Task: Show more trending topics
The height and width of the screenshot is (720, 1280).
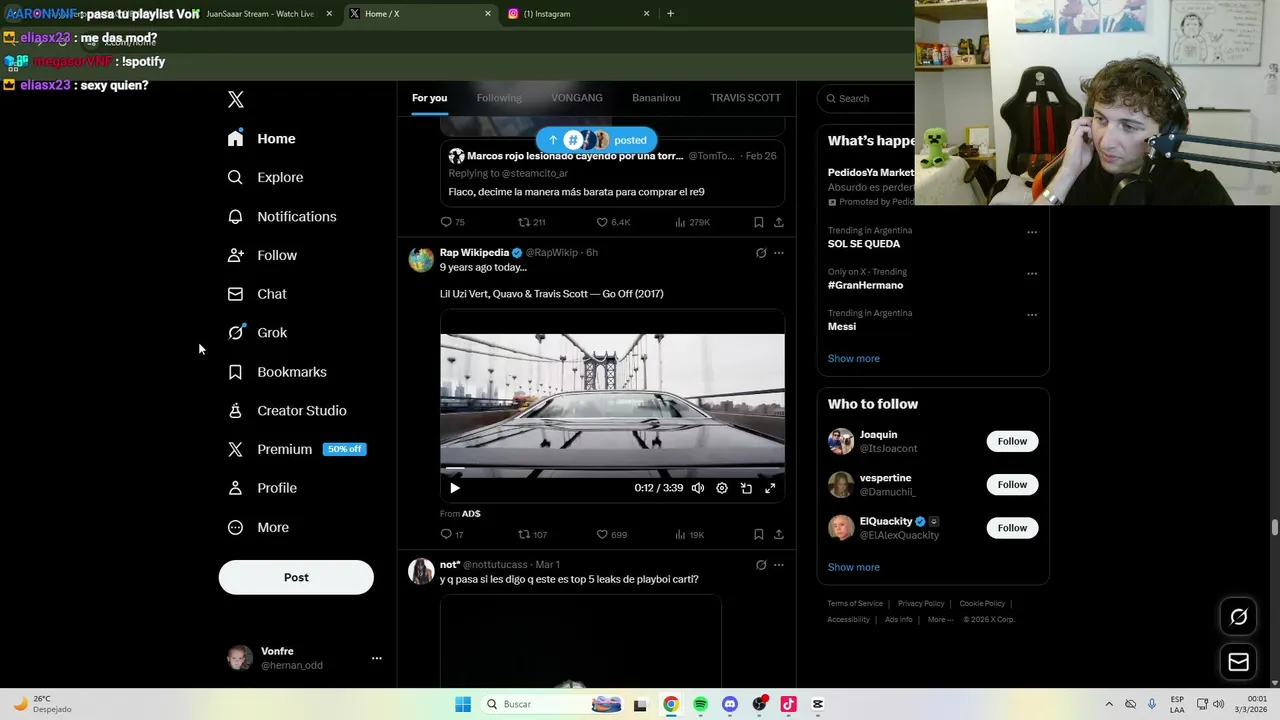Action: coord(853,358)
